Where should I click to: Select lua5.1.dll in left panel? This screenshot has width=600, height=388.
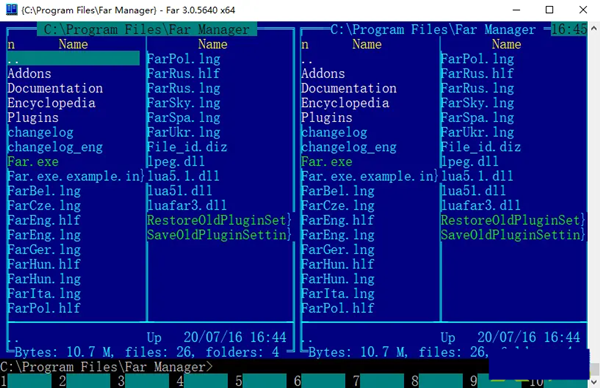coord(183,176)
